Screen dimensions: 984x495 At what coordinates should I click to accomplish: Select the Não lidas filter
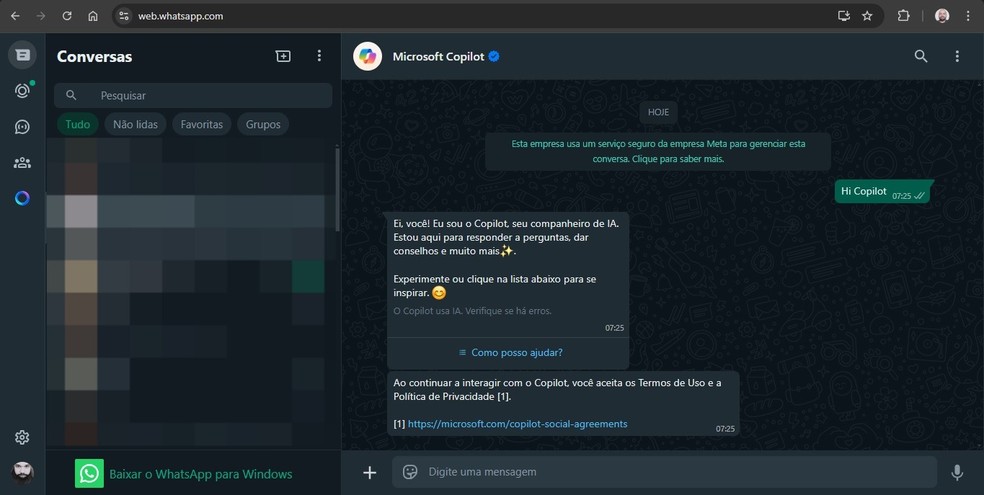(x=136, y=124)
